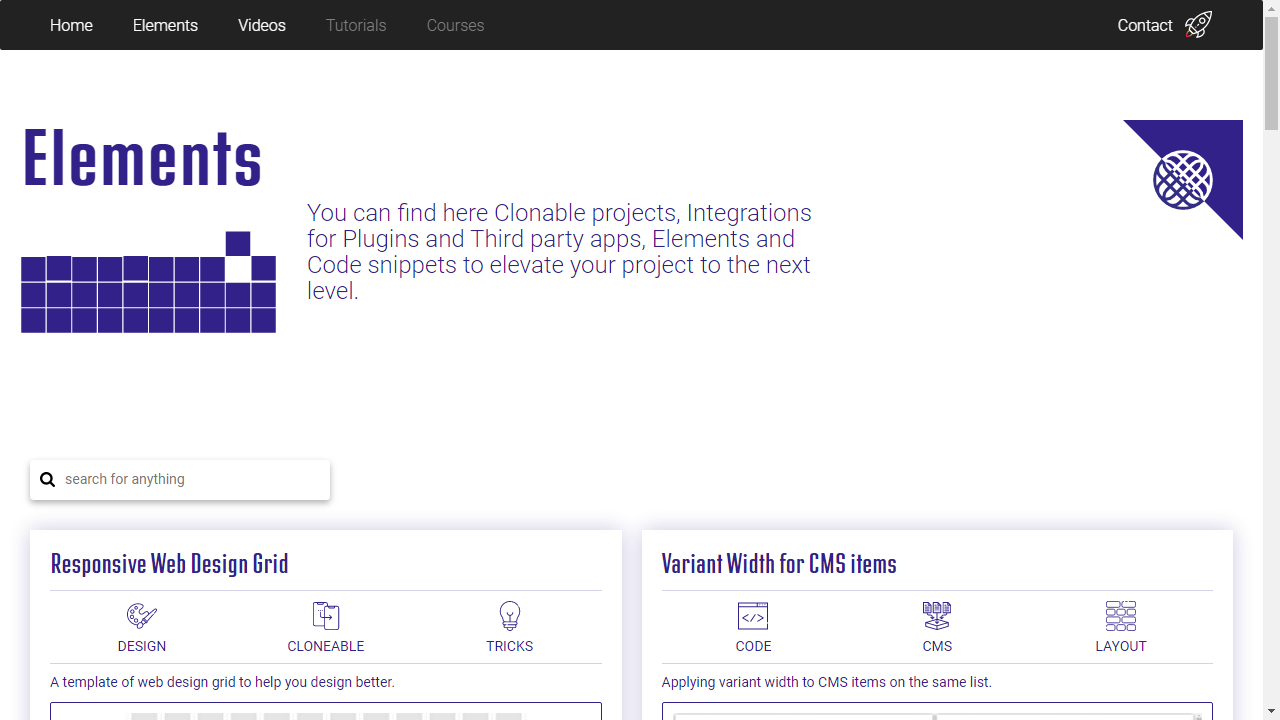Click the TRICKS tag label
The image size is (1280, 720).
point(510,646)
